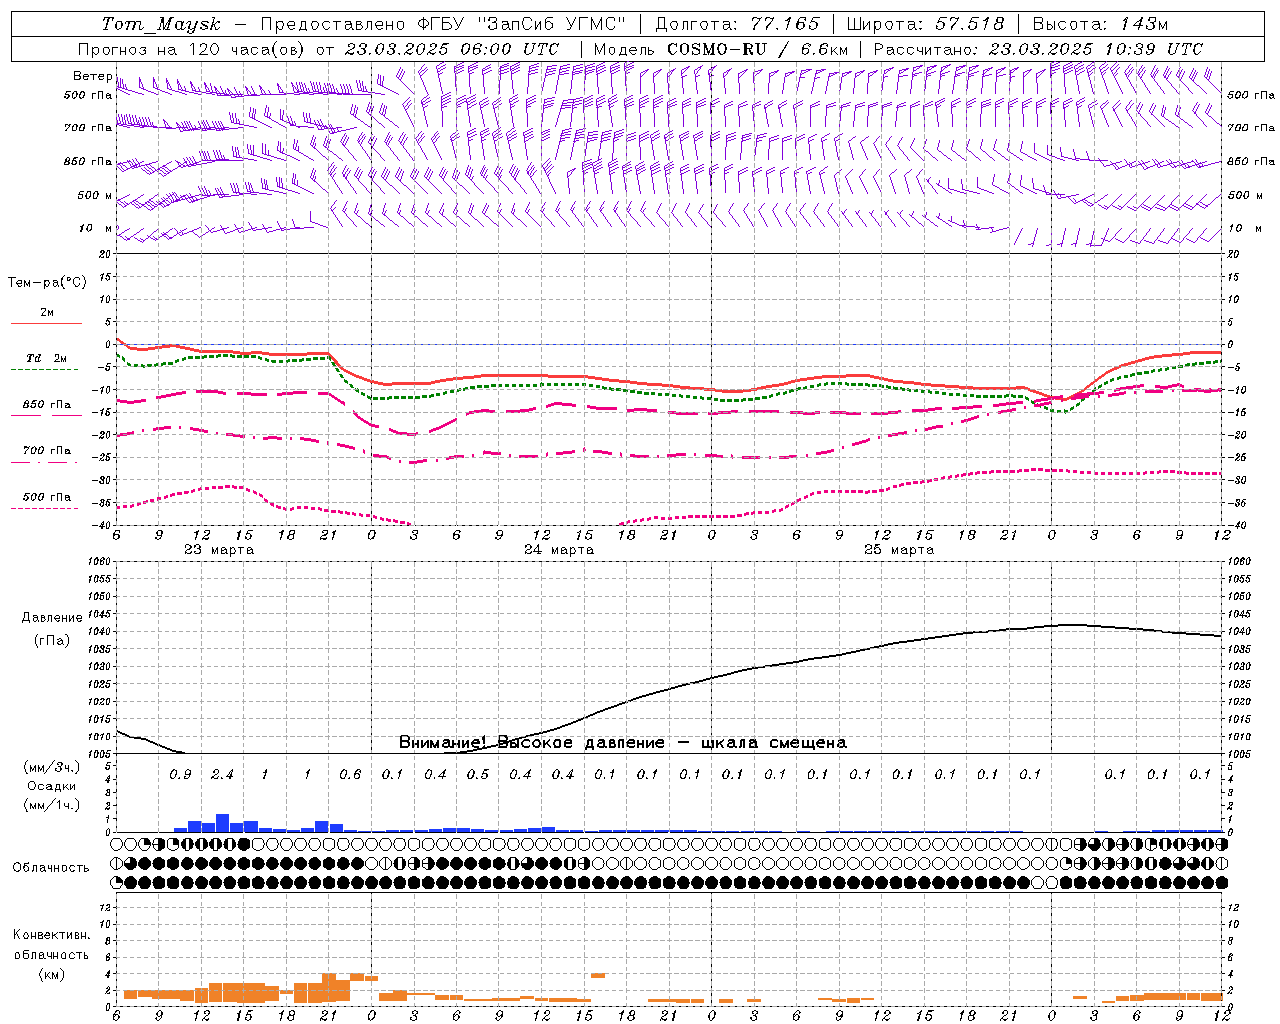Click the "10 м" wind level label on the left
Screen dimensions: 1280x1024
[95, 228]
